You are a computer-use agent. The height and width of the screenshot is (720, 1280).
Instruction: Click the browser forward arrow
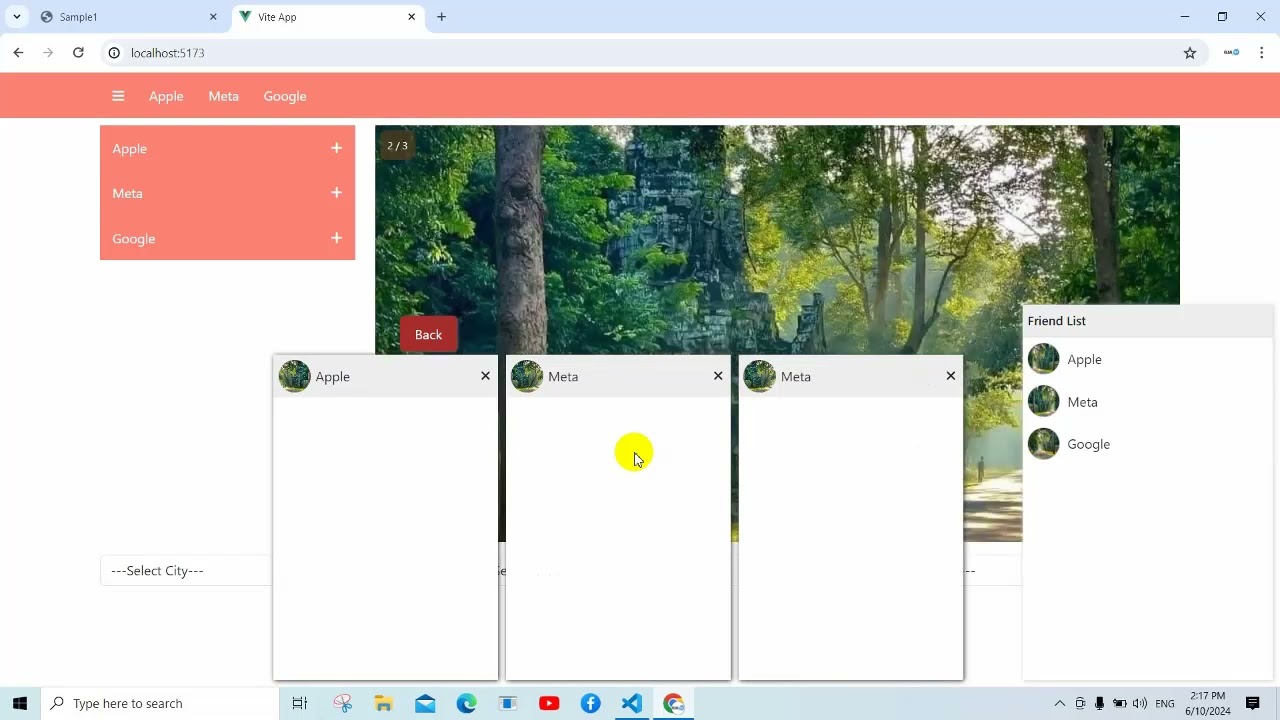(48, 53)
